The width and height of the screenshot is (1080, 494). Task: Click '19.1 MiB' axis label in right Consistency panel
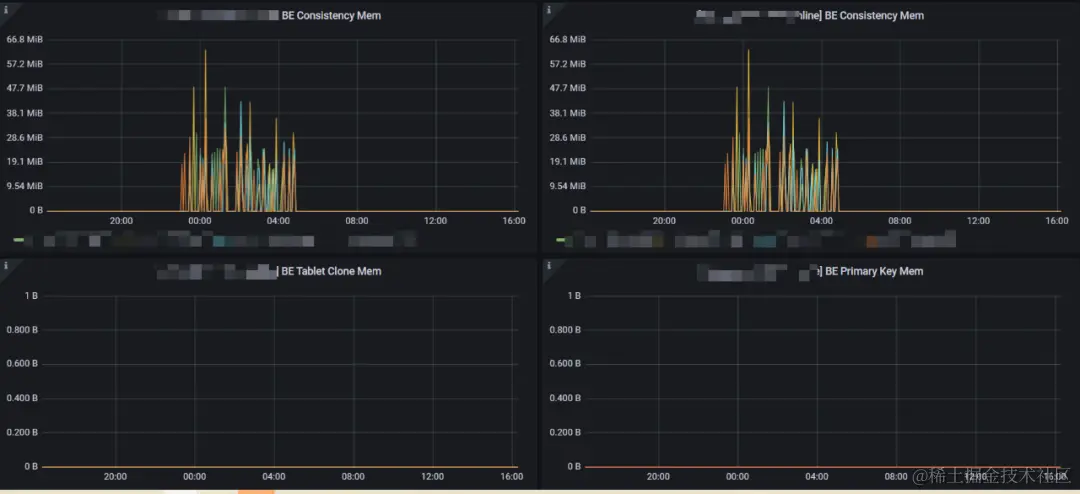(x=568, y=162)
